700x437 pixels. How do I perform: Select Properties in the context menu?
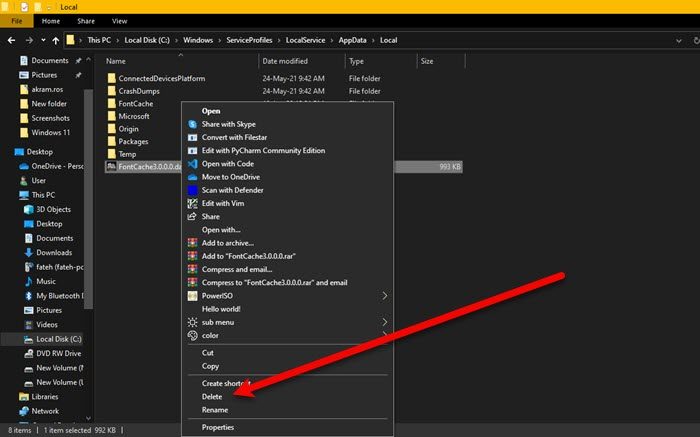pos(218,427)
